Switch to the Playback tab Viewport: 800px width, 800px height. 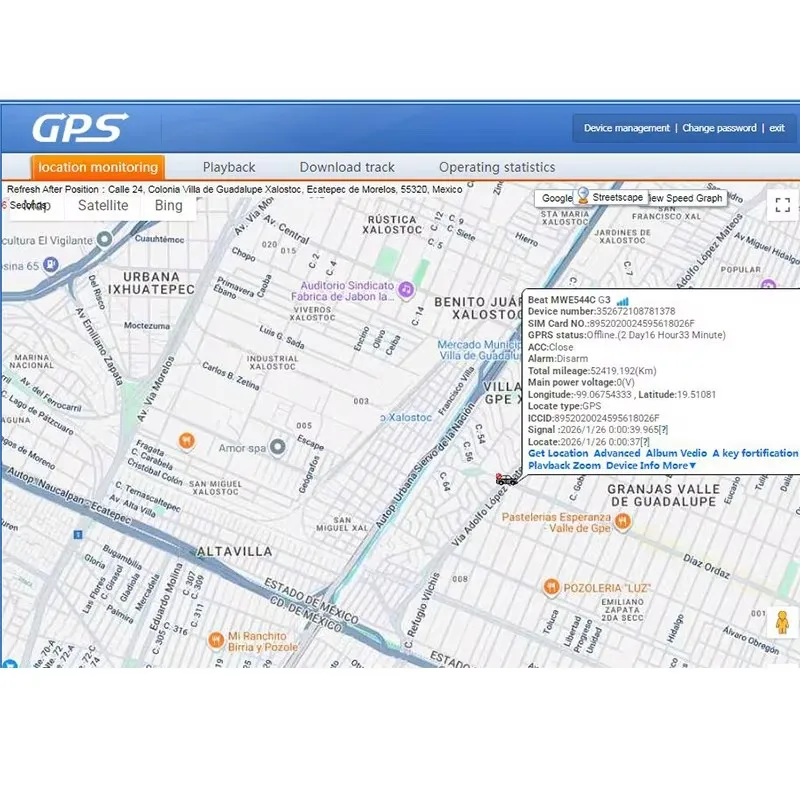click(229, 167)
